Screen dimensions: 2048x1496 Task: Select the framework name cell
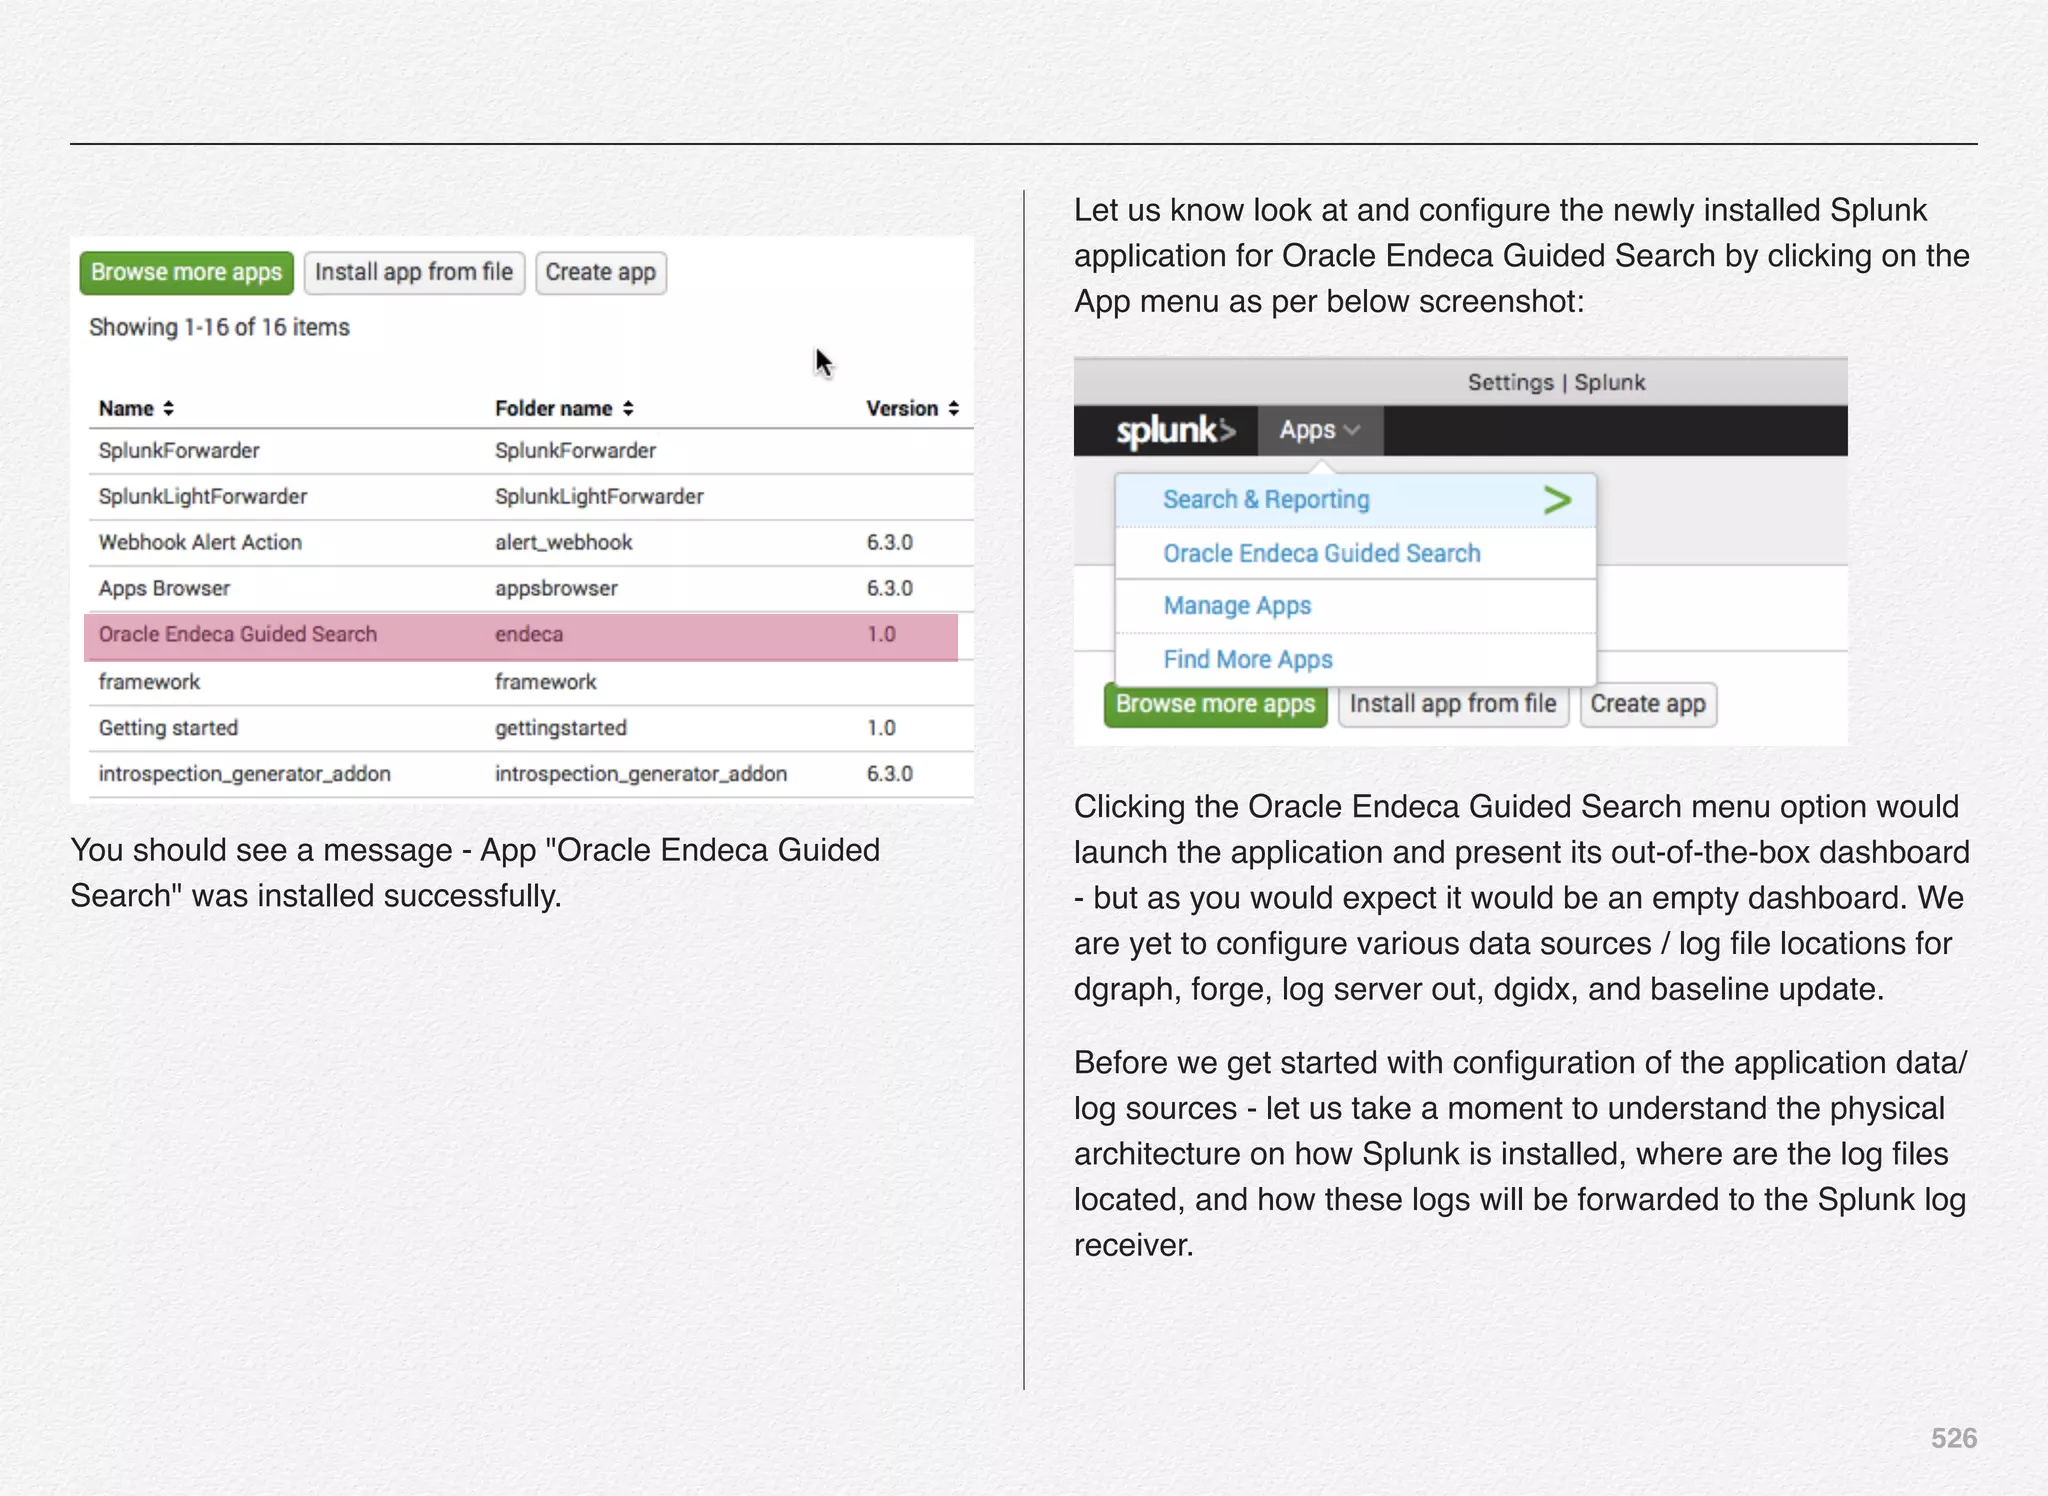149,682
